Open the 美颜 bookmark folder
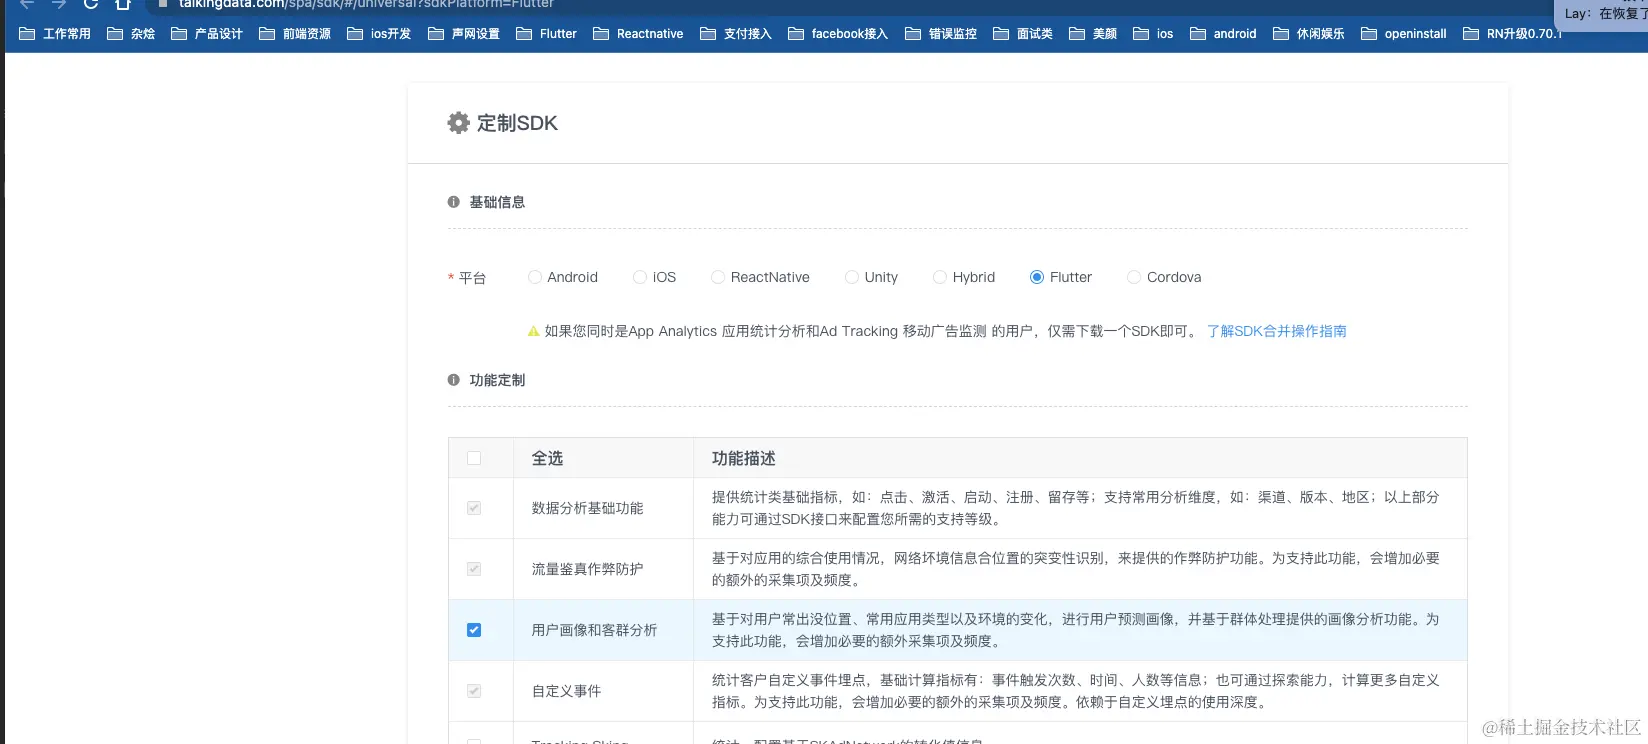This screenshot has width=1648, height=744. click(x=1093, y=34)
